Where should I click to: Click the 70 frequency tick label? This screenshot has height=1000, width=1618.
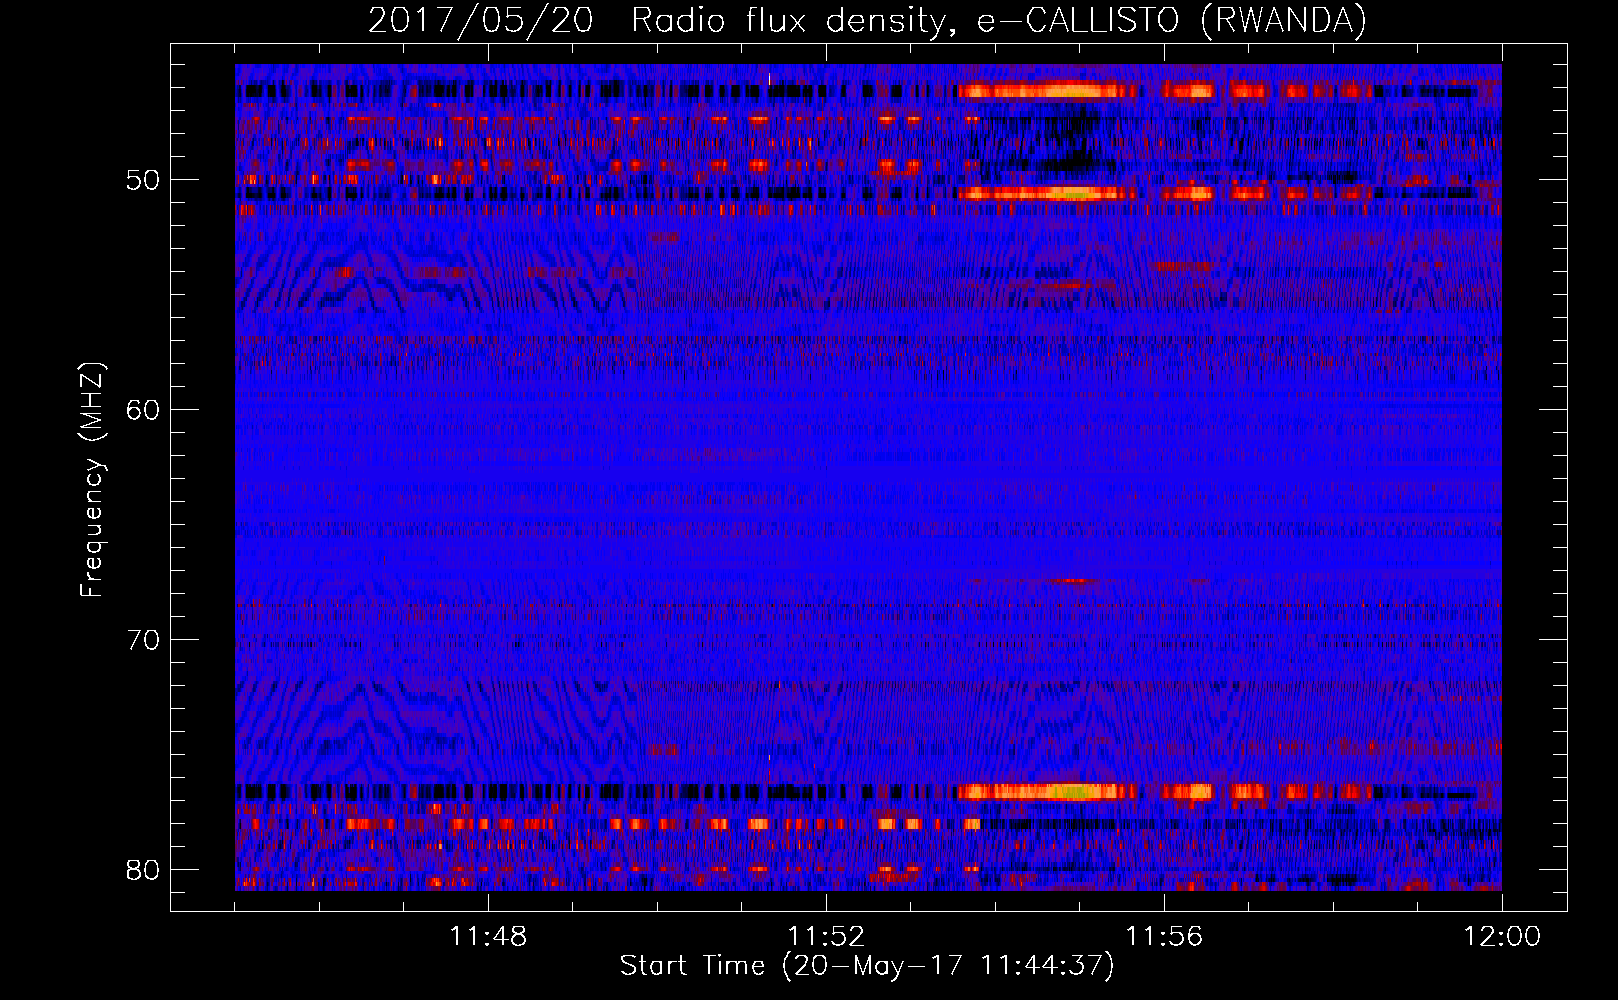143,640
